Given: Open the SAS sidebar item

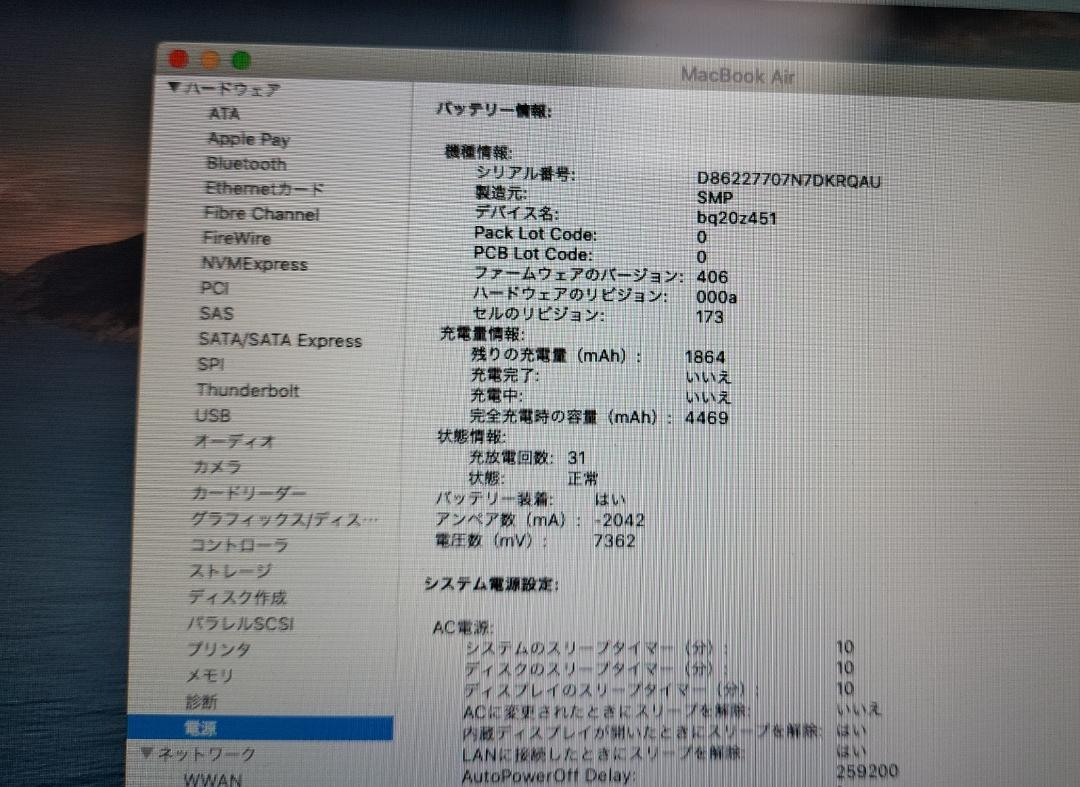Looking at the screenshot, I should [x=216, y=313].
